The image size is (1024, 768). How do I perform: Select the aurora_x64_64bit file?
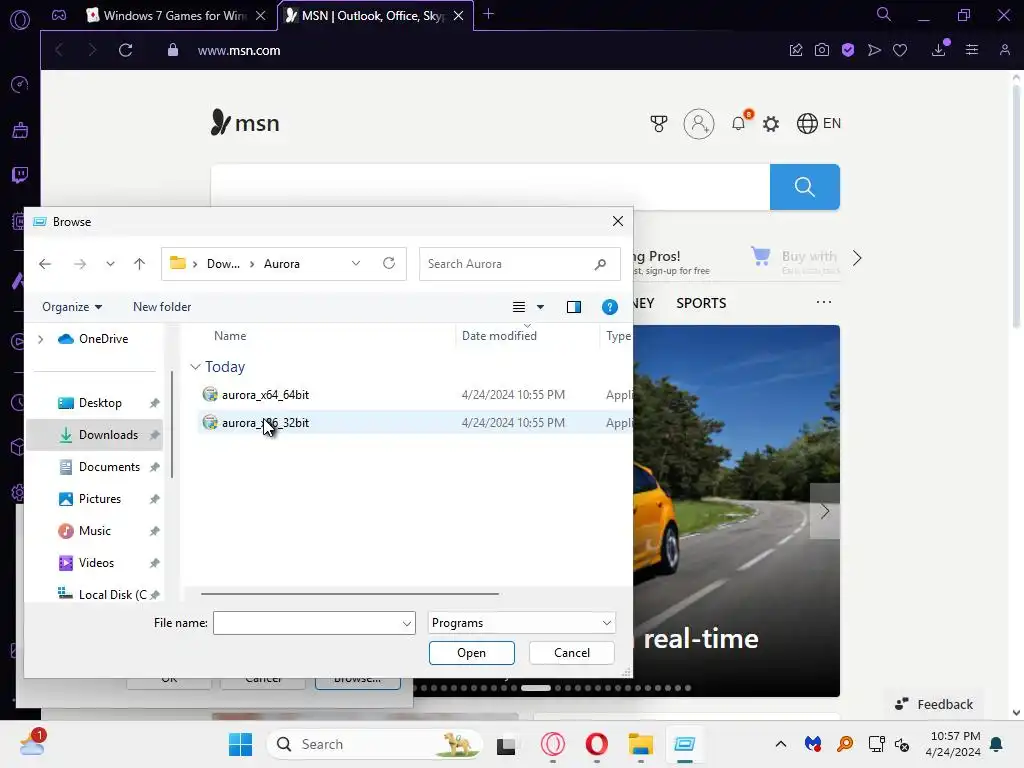pyautogui.click(x=265, y=395)
